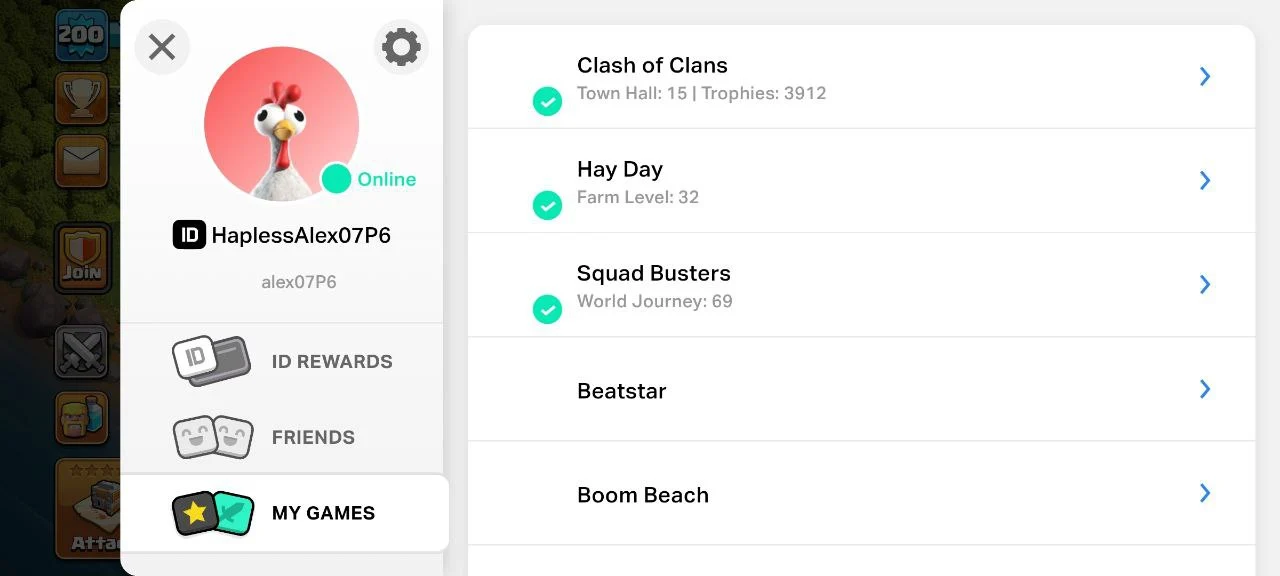Click the Clash of Clans connected checkmark
Viewport: 1280px width, 576px height.
pos(547,101)
